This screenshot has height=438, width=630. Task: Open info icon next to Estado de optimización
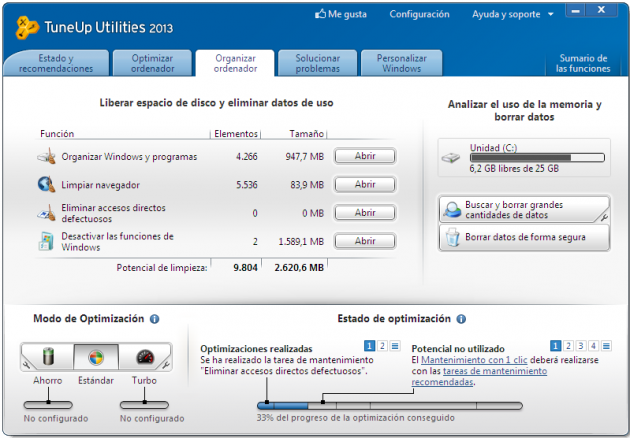pos(461,319)
